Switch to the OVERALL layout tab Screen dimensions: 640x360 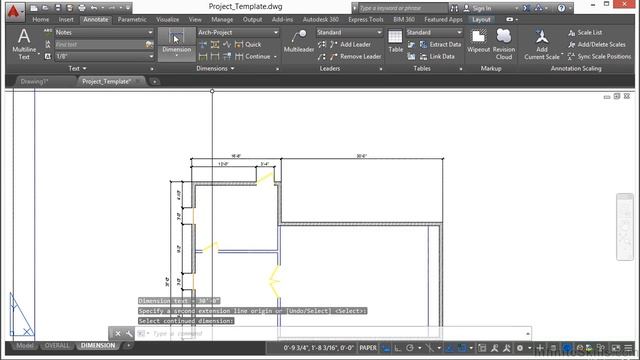[57, 345]
